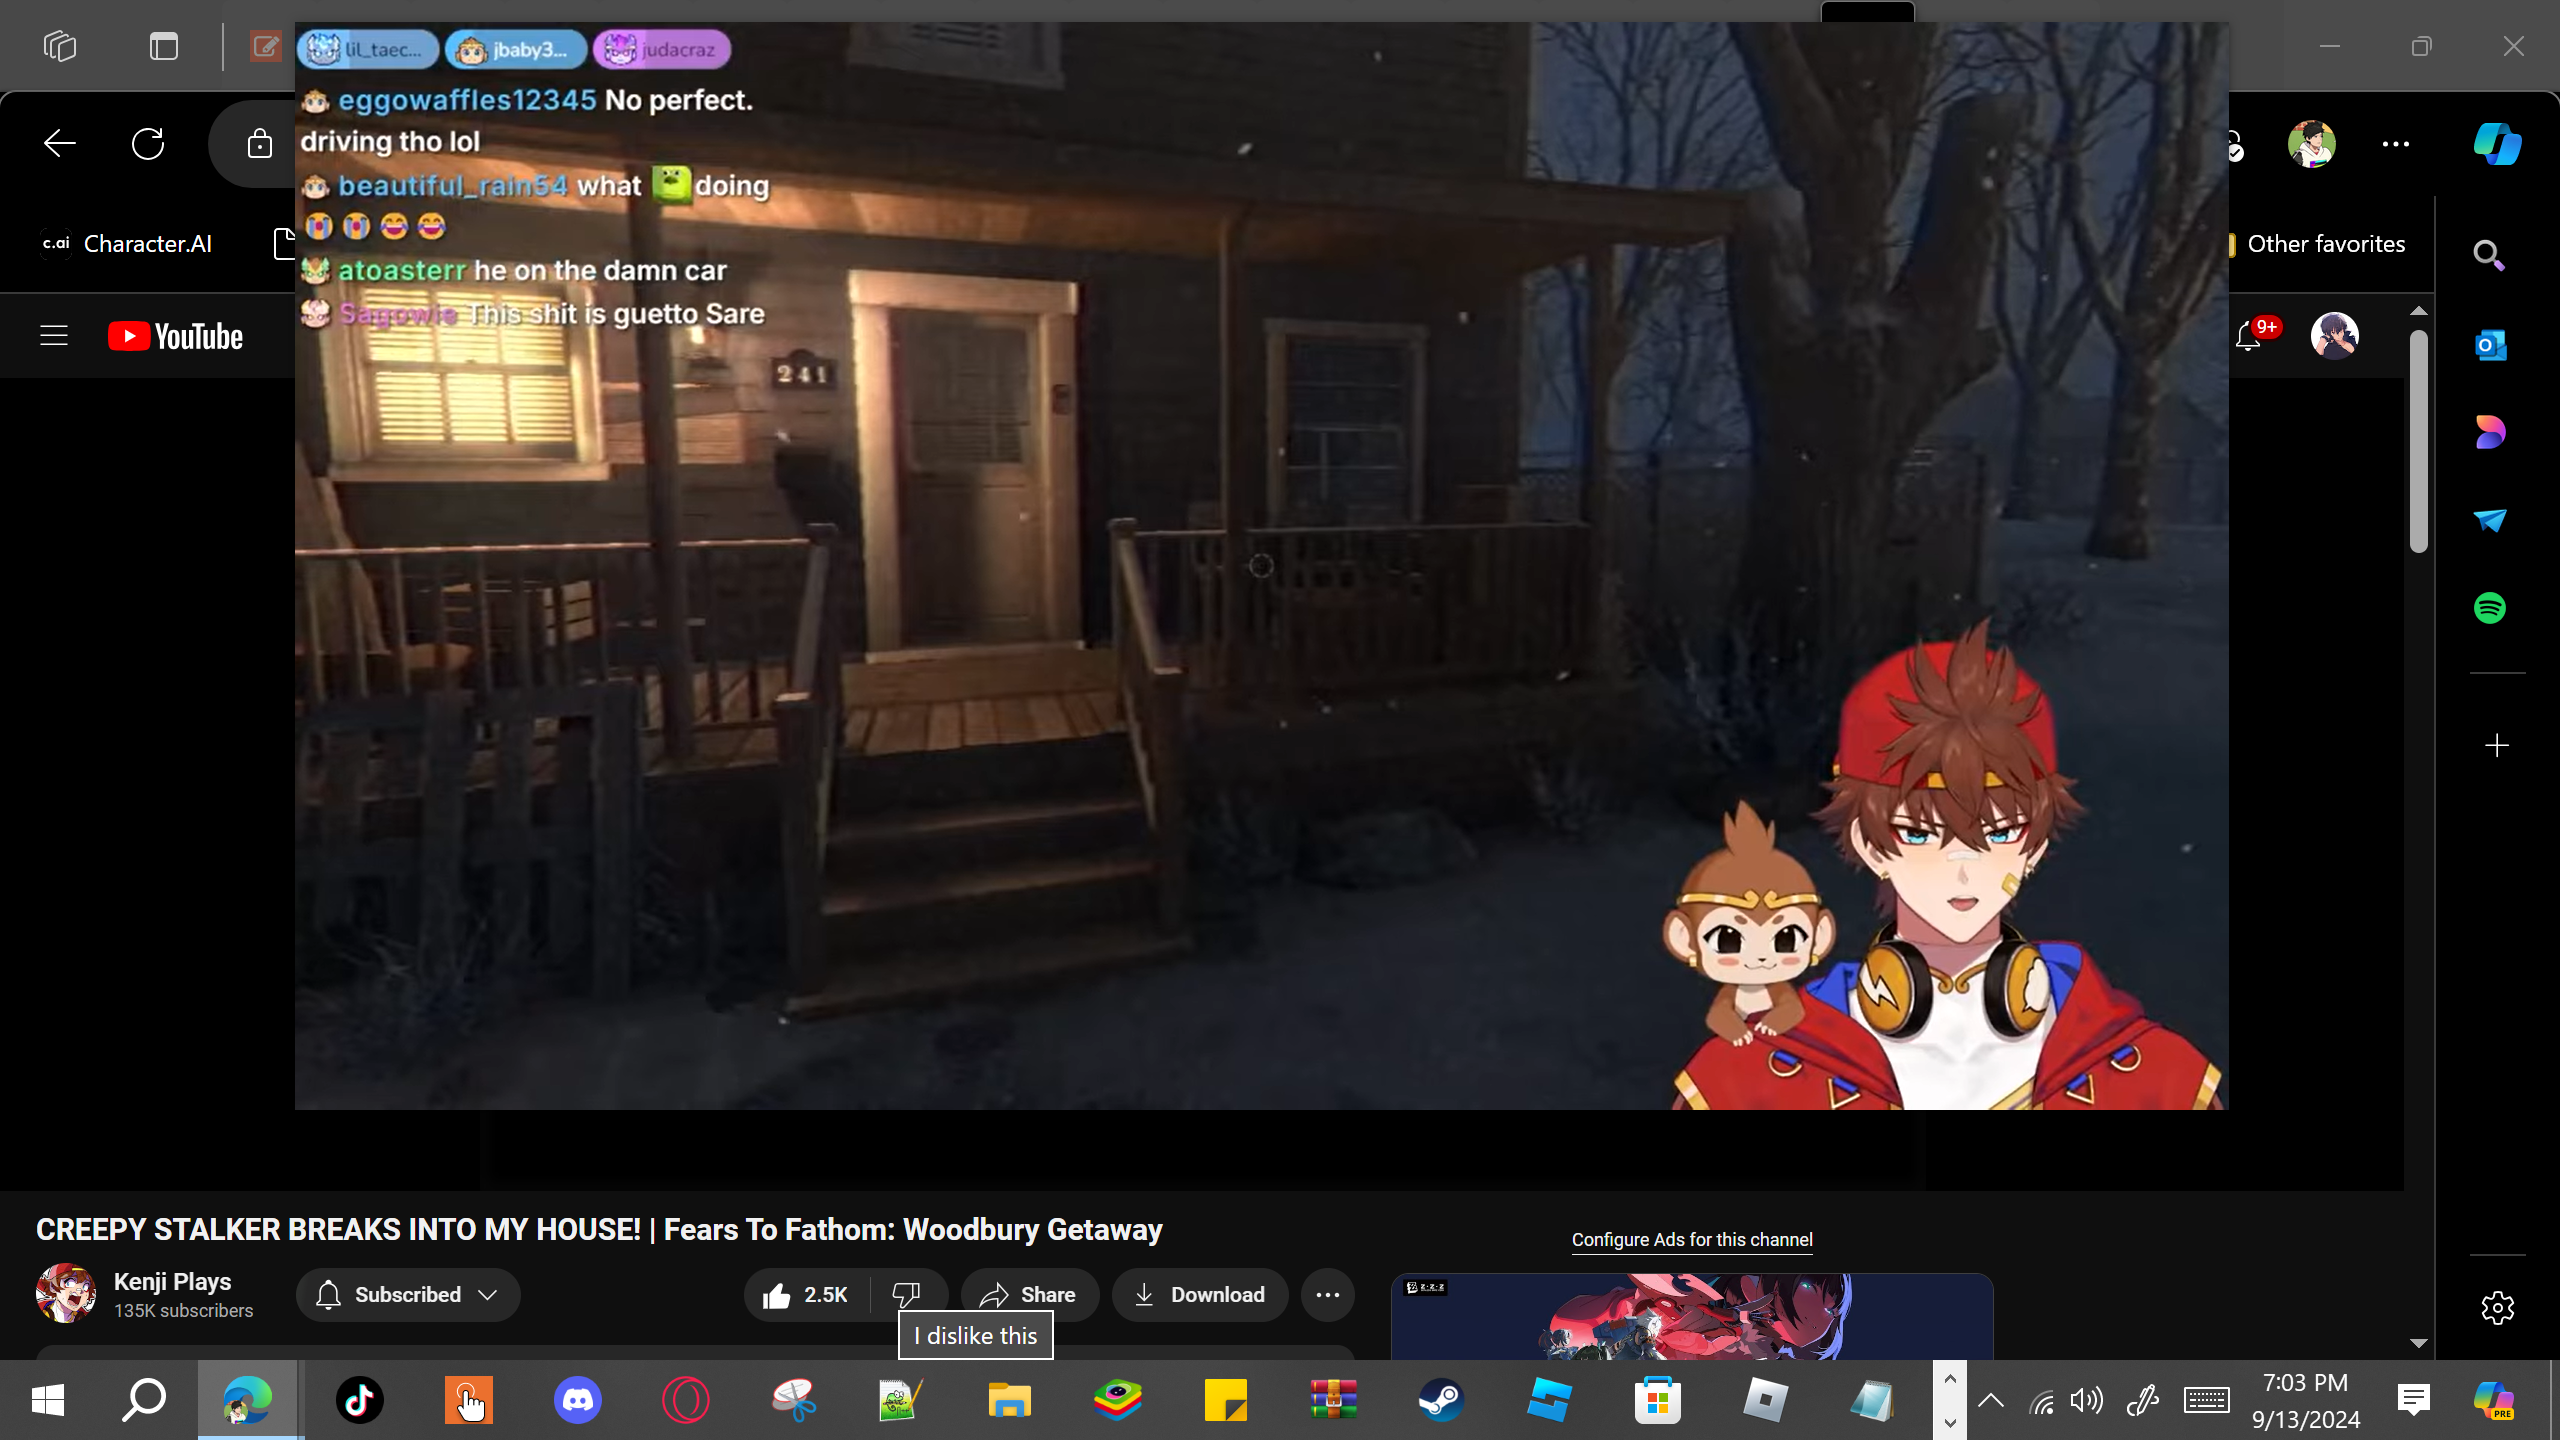The width and height of the screenshot is (2560, 1440).
Task: Open the Edge sidebar settings gear
Action: [2497, 1308]
